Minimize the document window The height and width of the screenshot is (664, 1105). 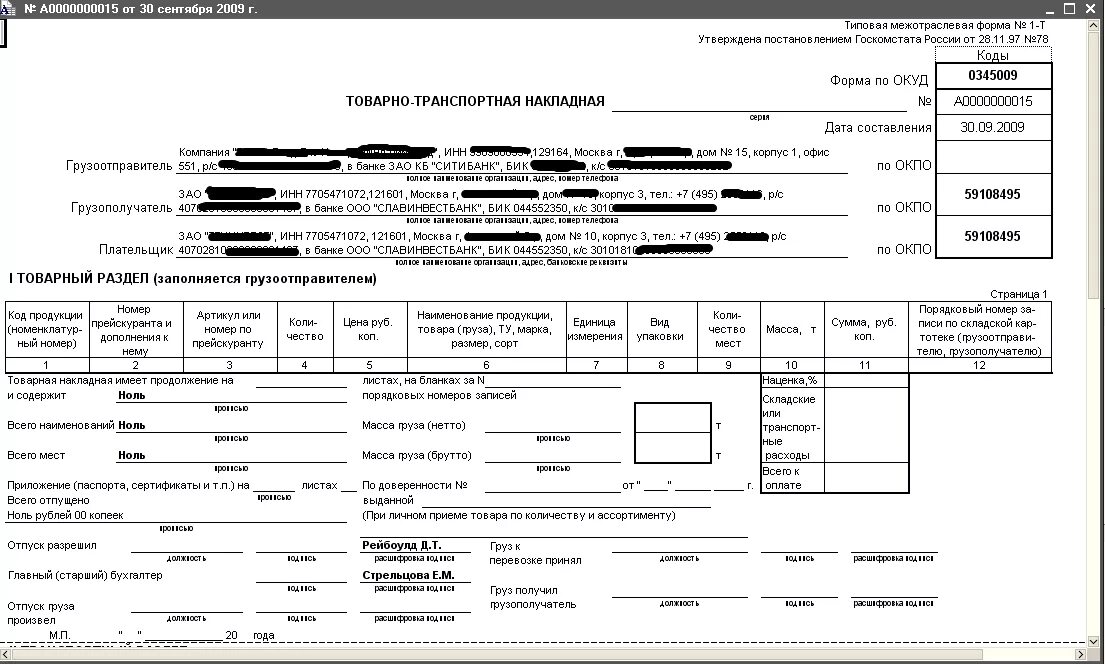[1051, 9]
